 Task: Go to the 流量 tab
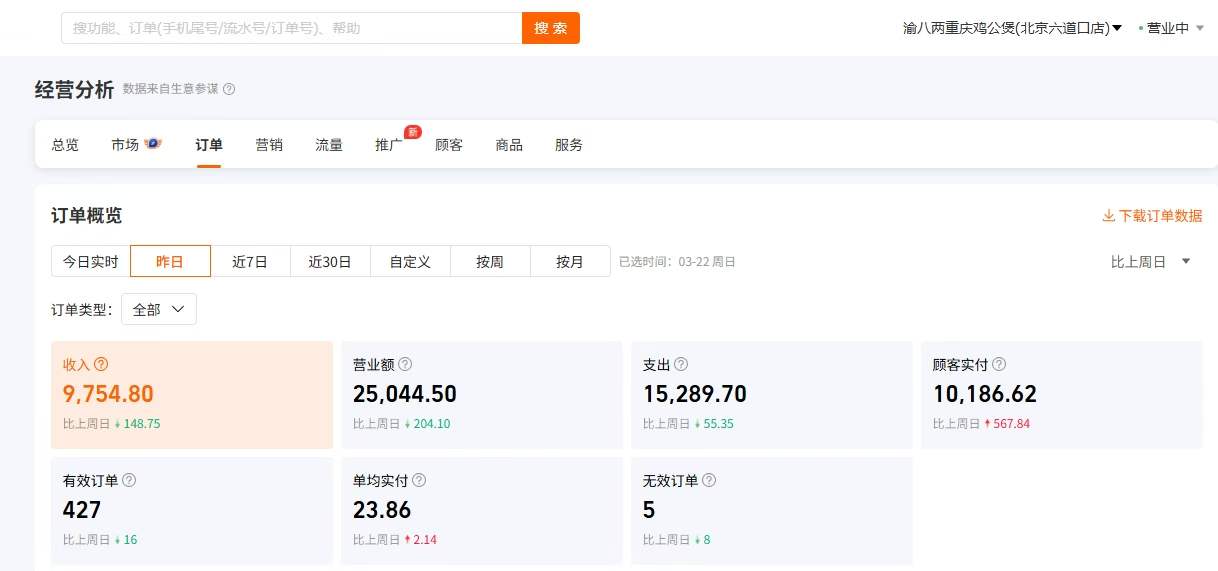click(x=329, y=145)
